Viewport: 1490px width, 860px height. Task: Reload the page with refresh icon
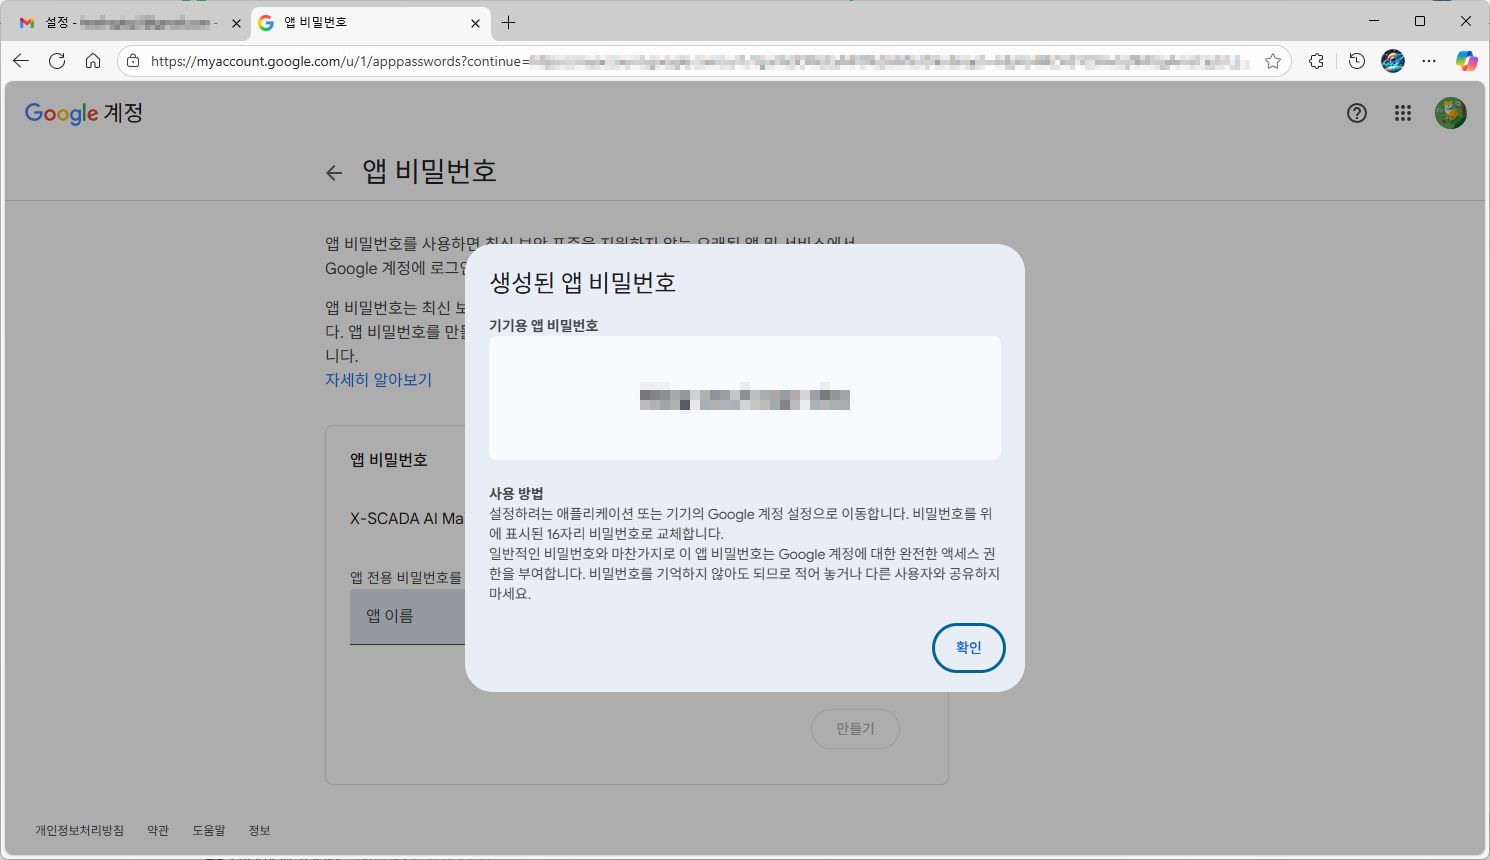point(57,61)
